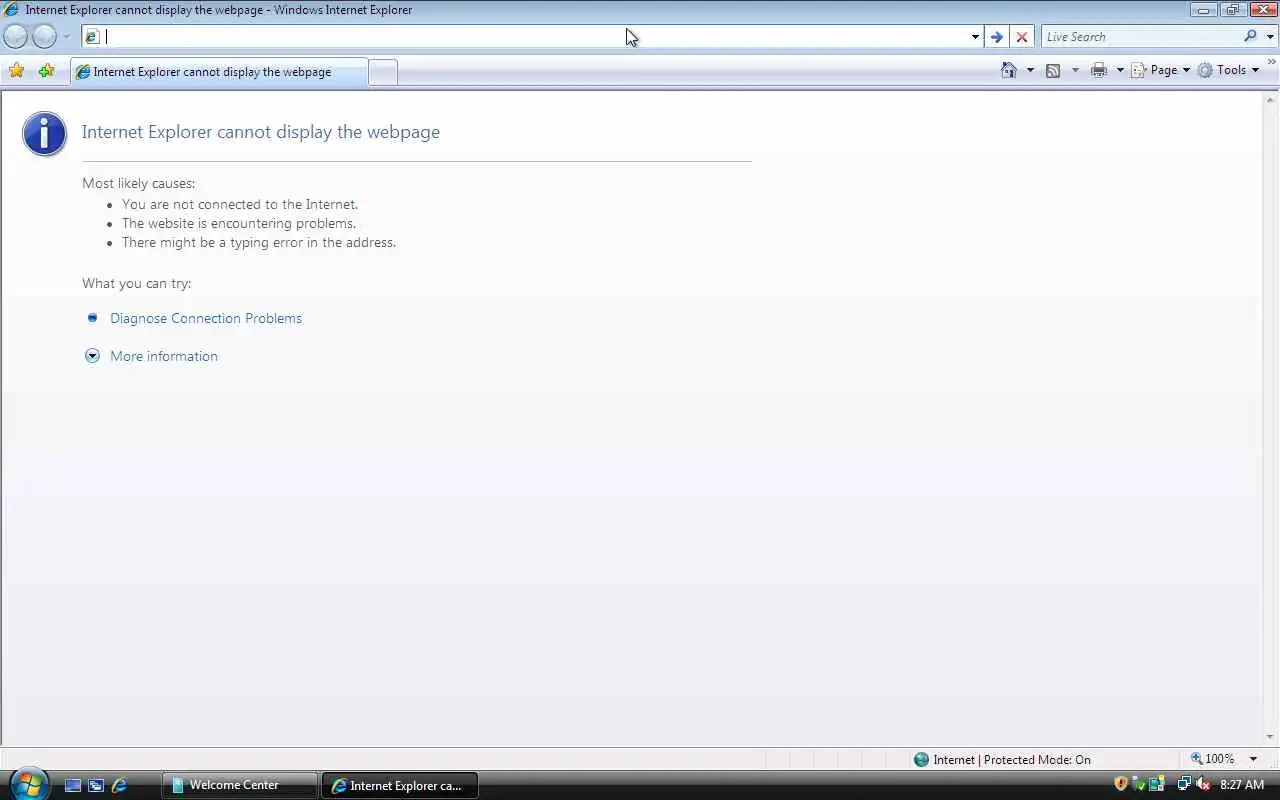Screen dimensions: 1280x800
Task: Click the vertical scrollbar up arrow
Action: tap(1270, 100)
